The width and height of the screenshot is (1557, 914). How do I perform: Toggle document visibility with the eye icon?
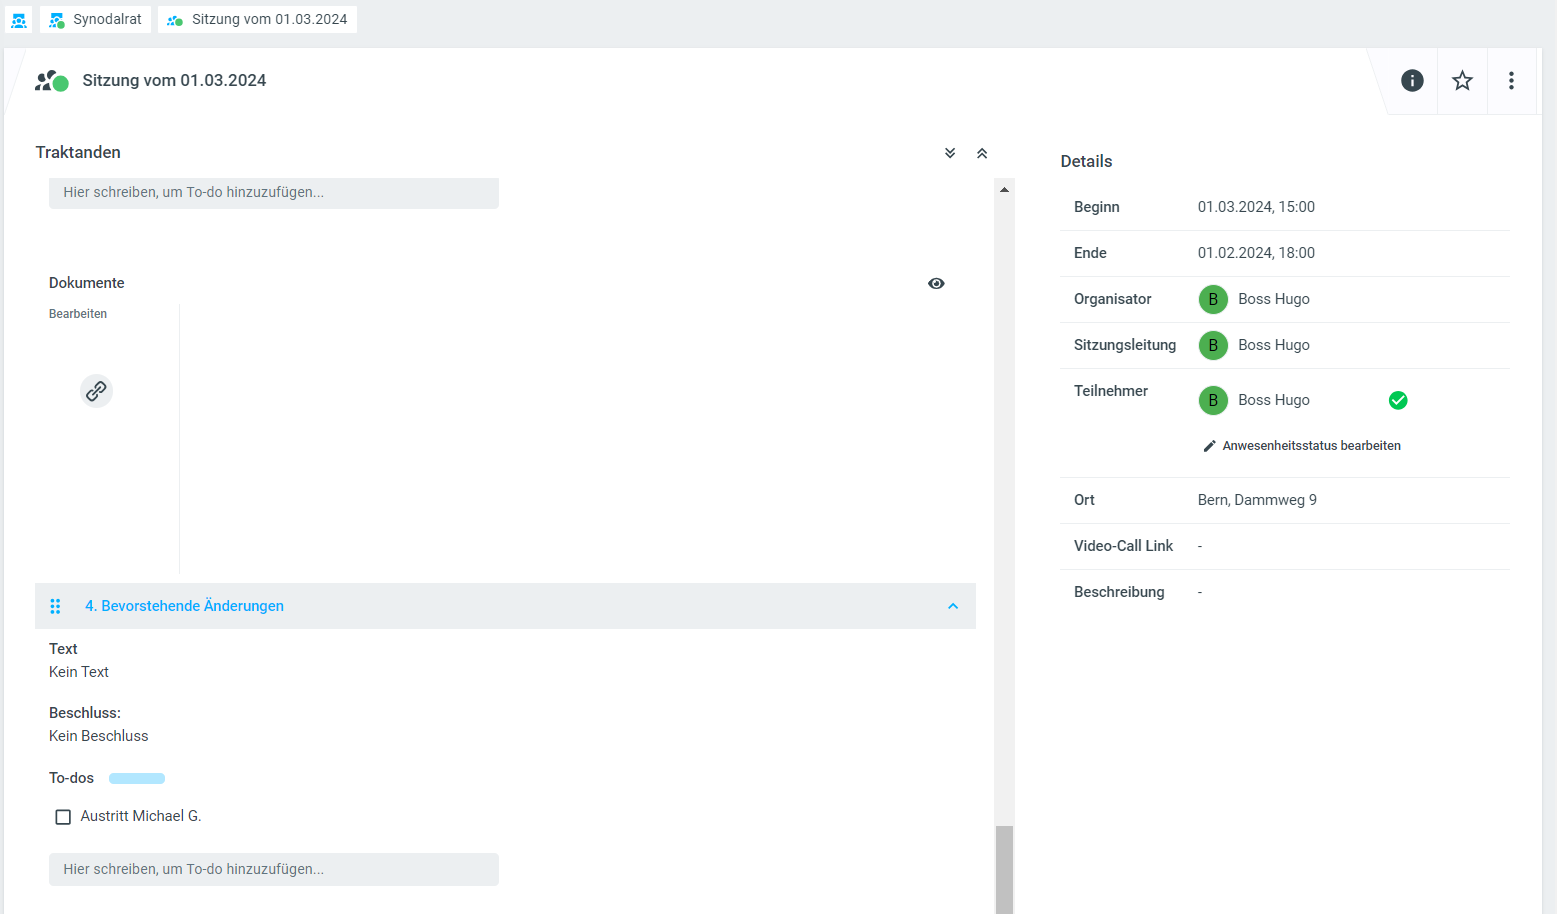pos(936,284)
